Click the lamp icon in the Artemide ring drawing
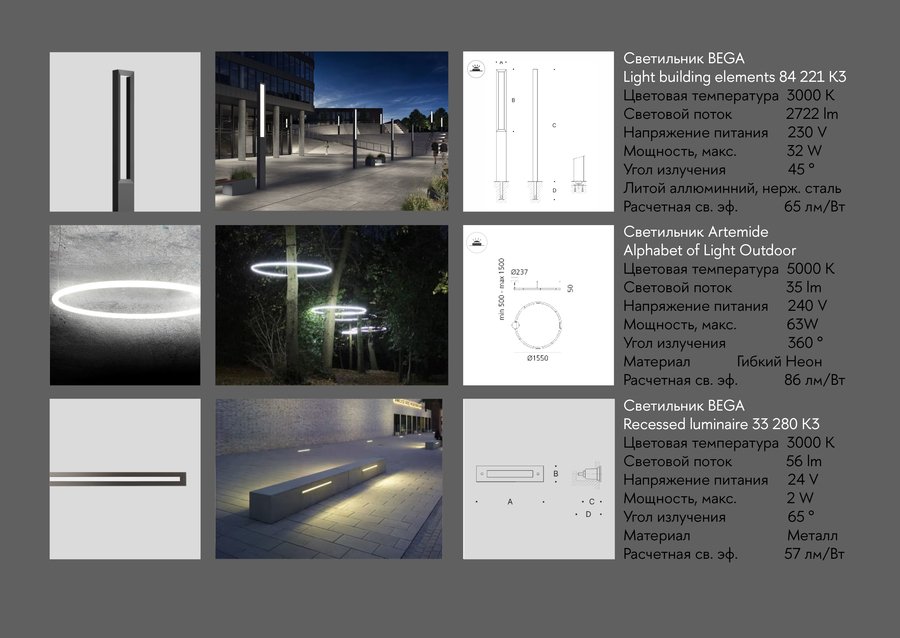Viewport: 900px width, 638px height. (476, 242)
